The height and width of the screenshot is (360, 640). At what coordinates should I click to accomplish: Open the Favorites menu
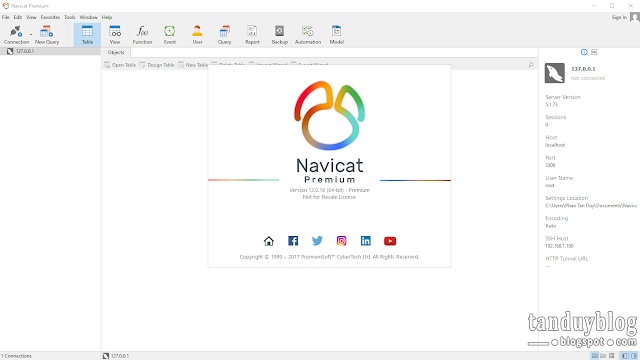coord(50,17)
